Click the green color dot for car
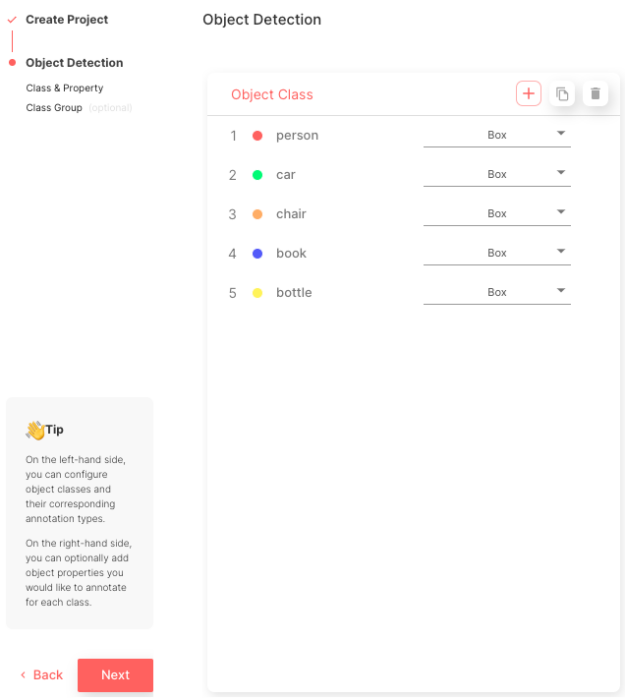The image size is (625, 700). click(257, 175)
